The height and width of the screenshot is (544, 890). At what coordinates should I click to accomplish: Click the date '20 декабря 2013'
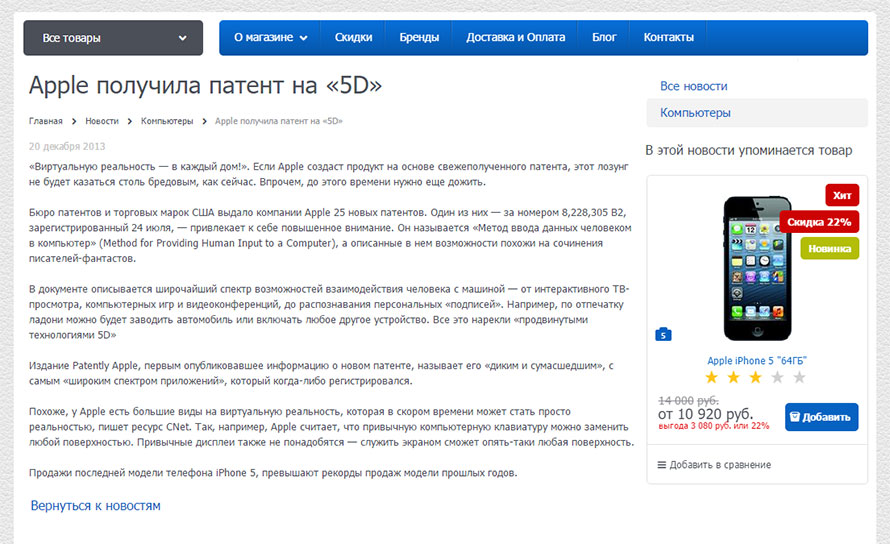tap(67, 147)
